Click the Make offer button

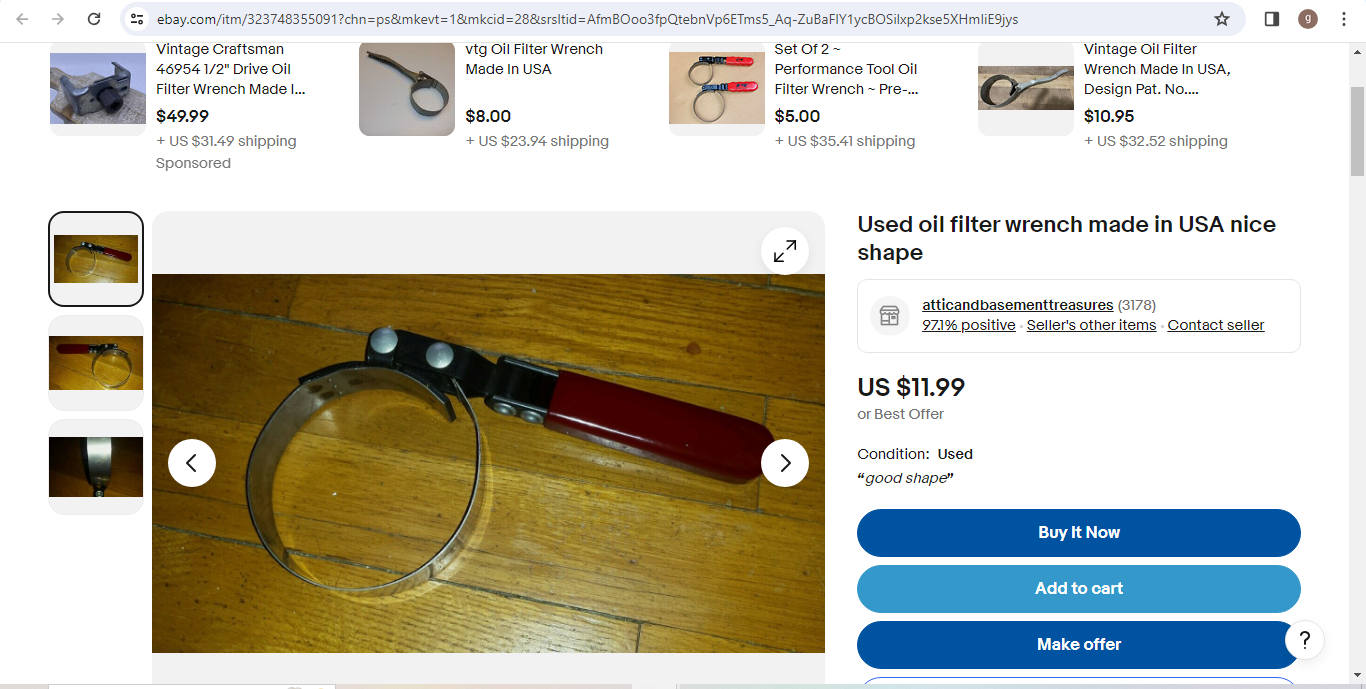pyautogui.click(x=1079, y=645)
